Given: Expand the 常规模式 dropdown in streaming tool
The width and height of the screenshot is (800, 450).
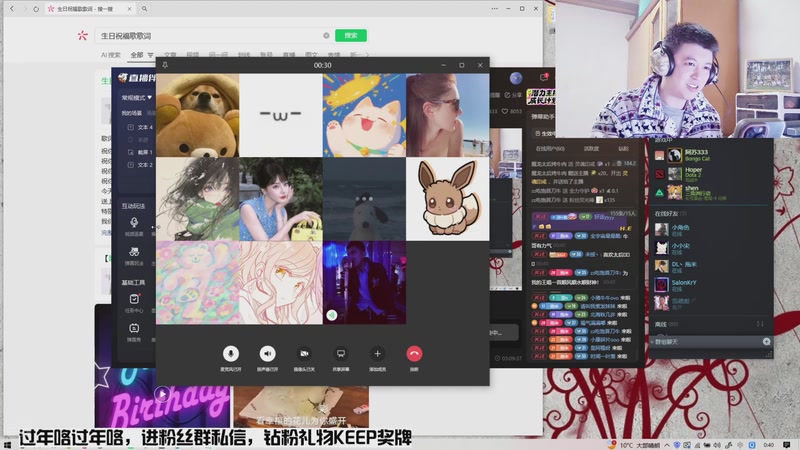Looking at the screenshot, I should pos(137,97).
